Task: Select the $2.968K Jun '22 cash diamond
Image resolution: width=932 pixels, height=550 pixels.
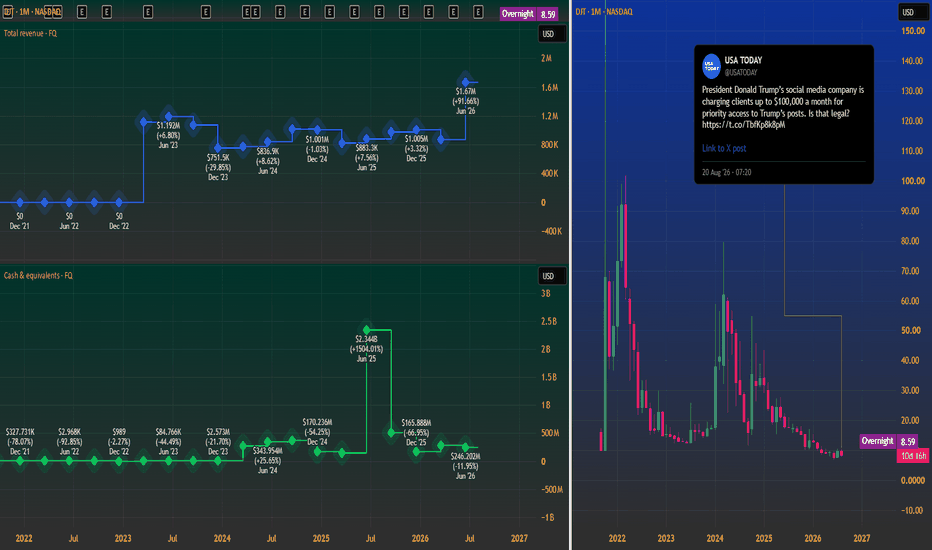Action: (69, 461)
